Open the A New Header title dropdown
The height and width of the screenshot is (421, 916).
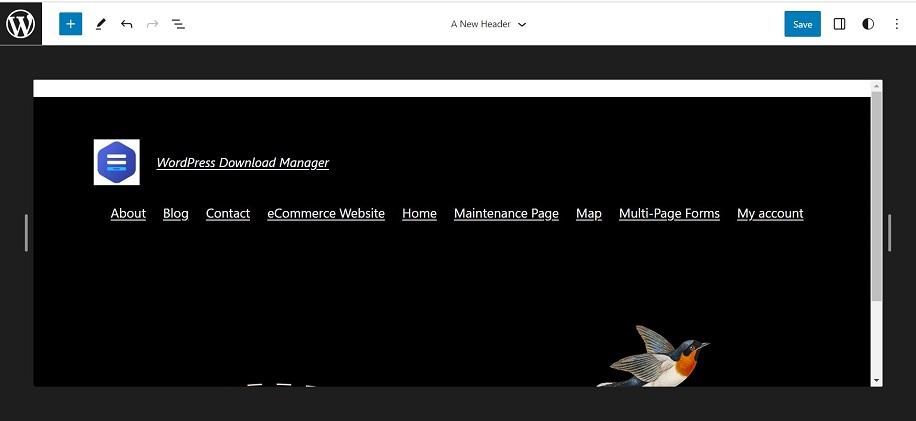[488, 24]
